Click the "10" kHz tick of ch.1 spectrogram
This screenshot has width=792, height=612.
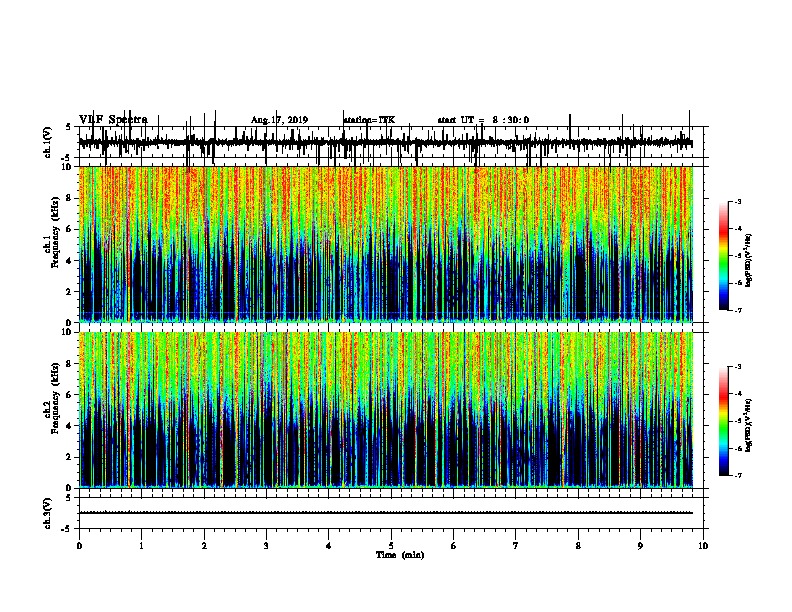point(66,167)
